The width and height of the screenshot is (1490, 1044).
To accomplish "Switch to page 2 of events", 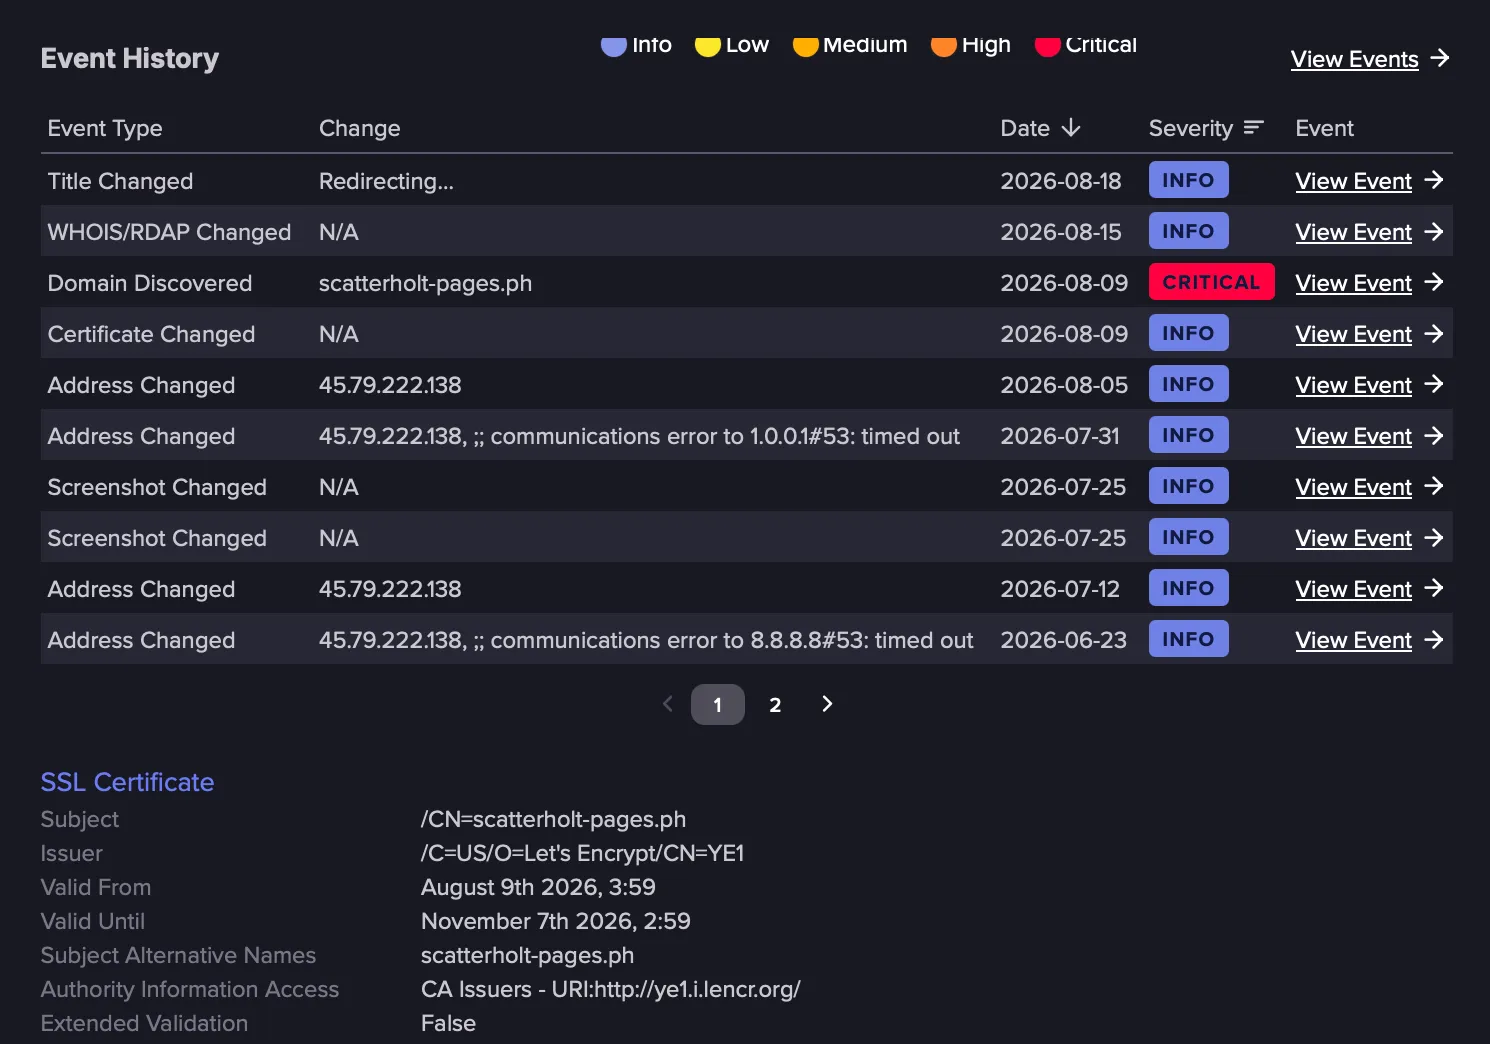I will pyautogui.click(x=775, y=705).
